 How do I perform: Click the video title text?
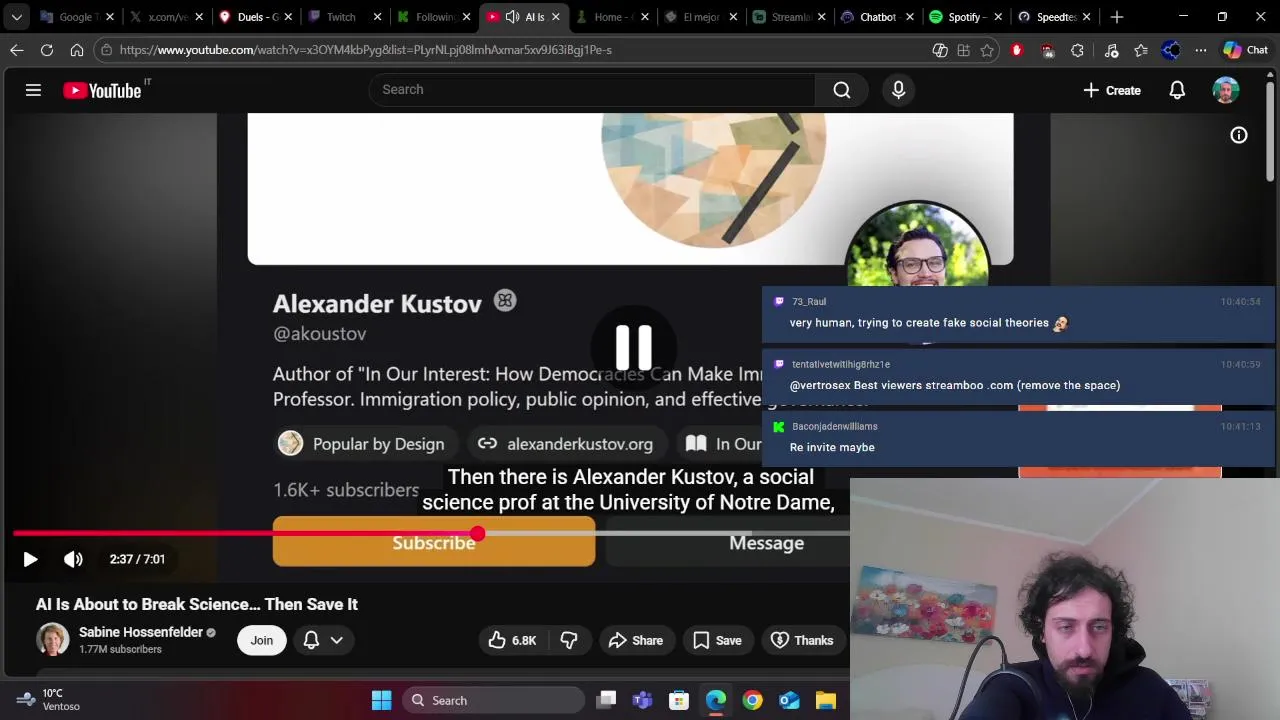pos(197,604)
